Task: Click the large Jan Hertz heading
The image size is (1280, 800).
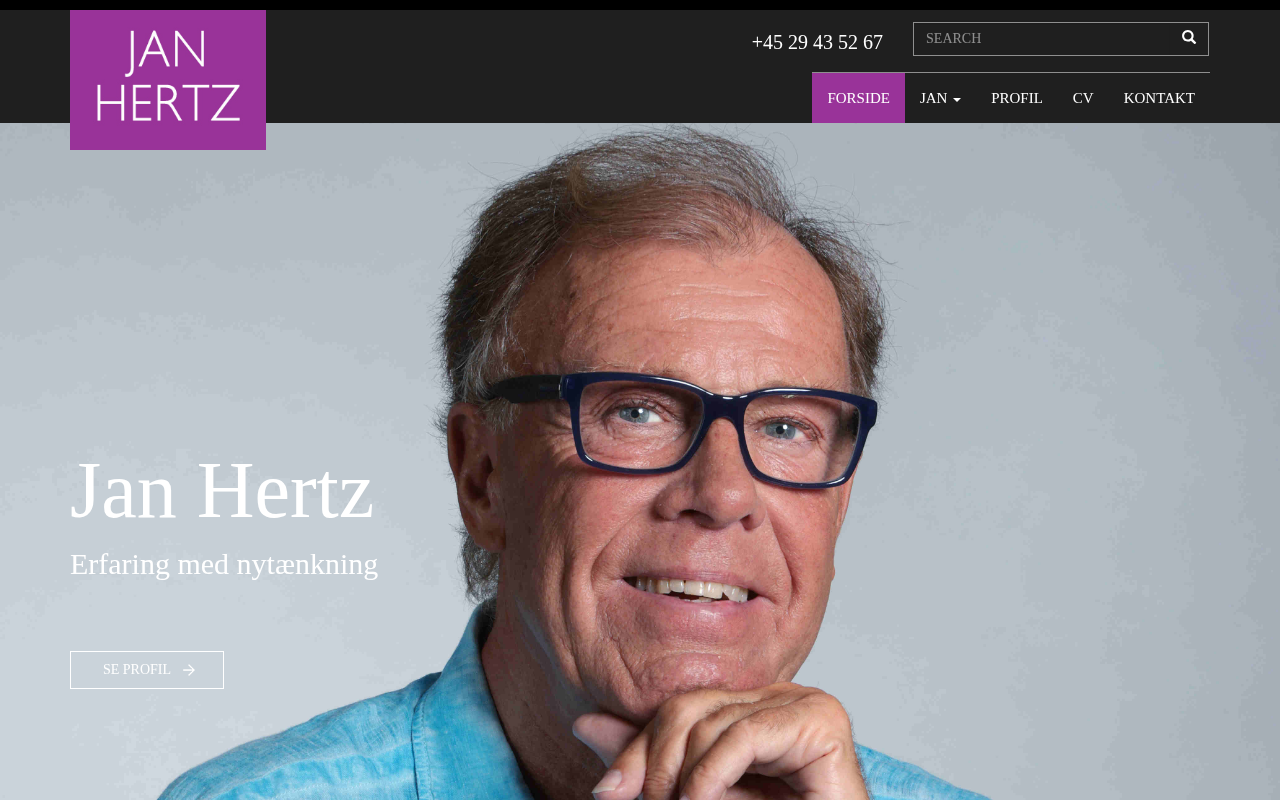Action: click(x=221, y=490)
